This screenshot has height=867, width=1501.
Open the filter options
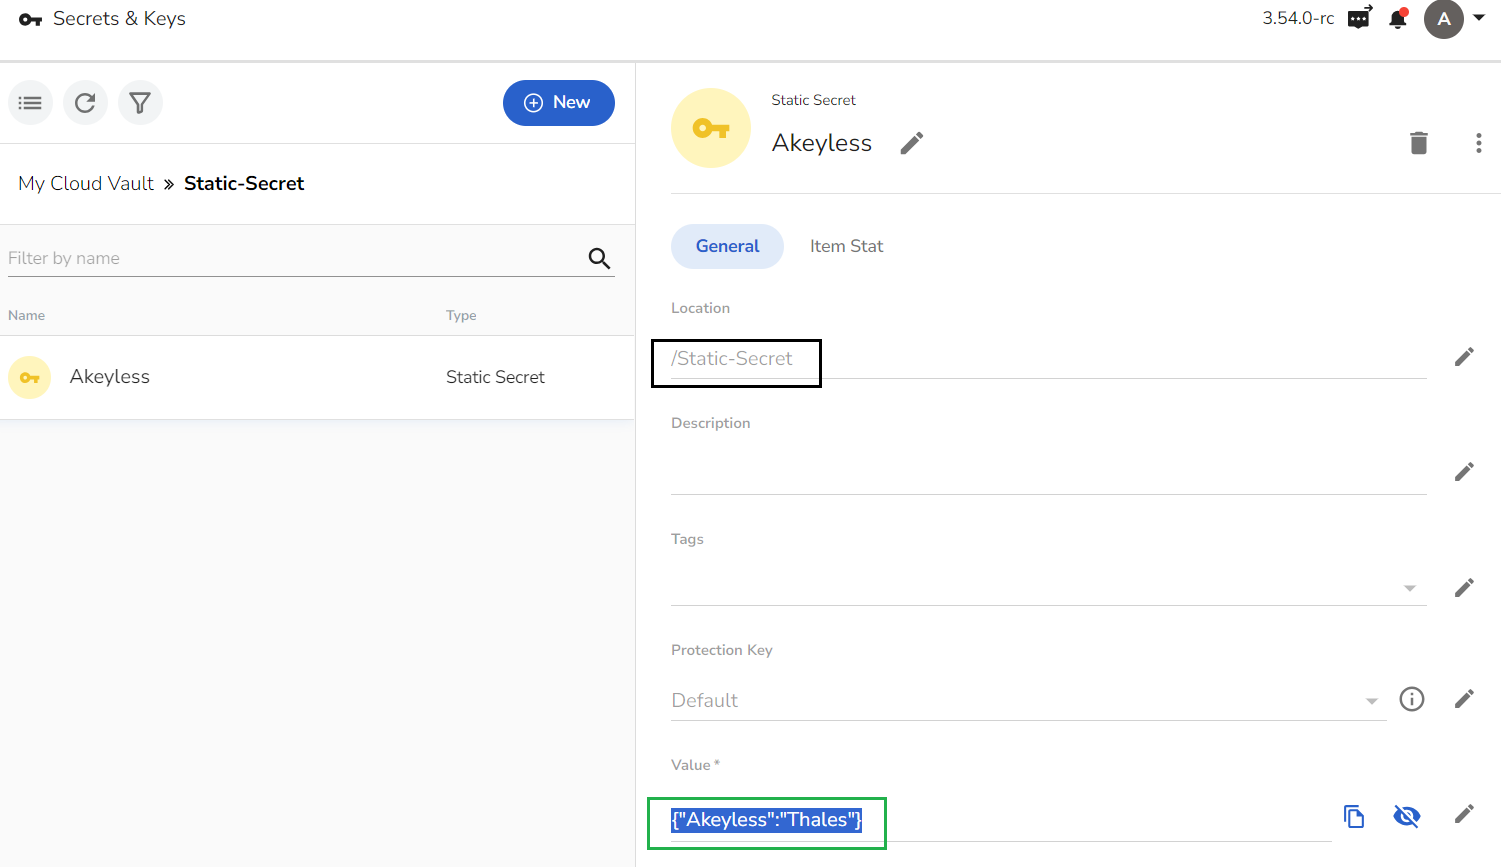[140, 102]
